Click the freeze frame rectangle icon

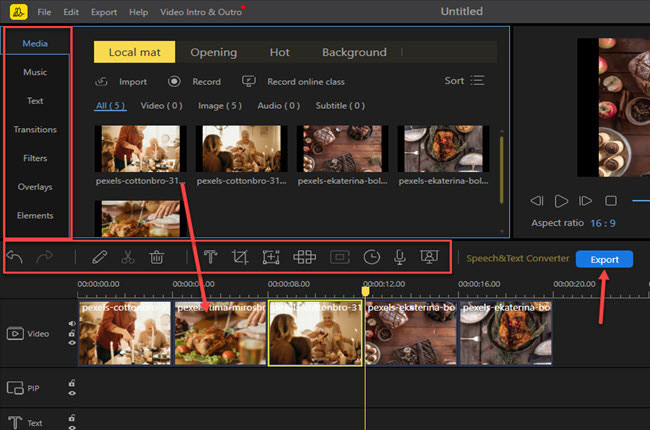(x=340, y=257)
